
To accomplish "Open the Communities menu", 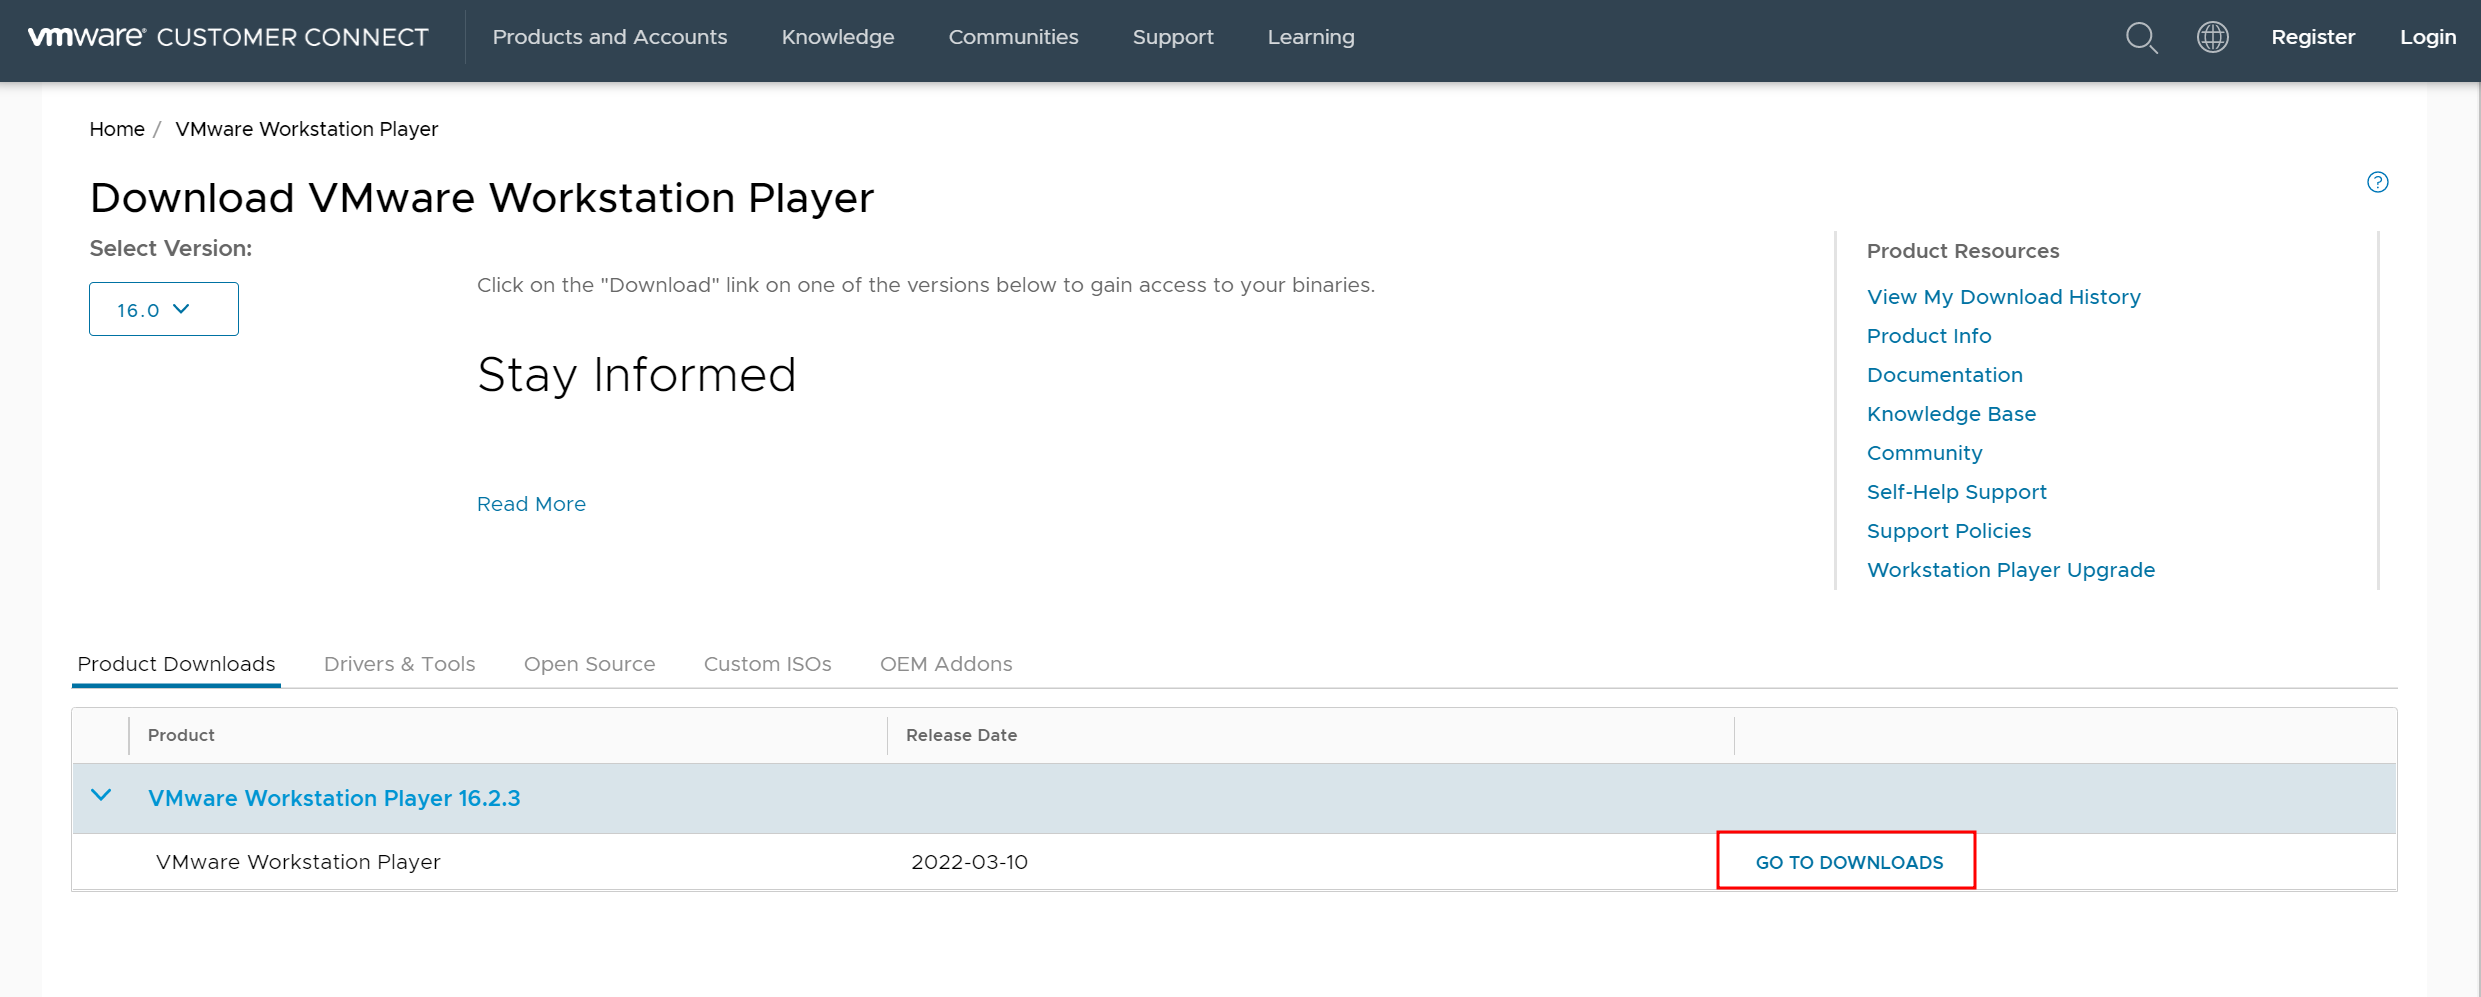I will pos(1013,37).
